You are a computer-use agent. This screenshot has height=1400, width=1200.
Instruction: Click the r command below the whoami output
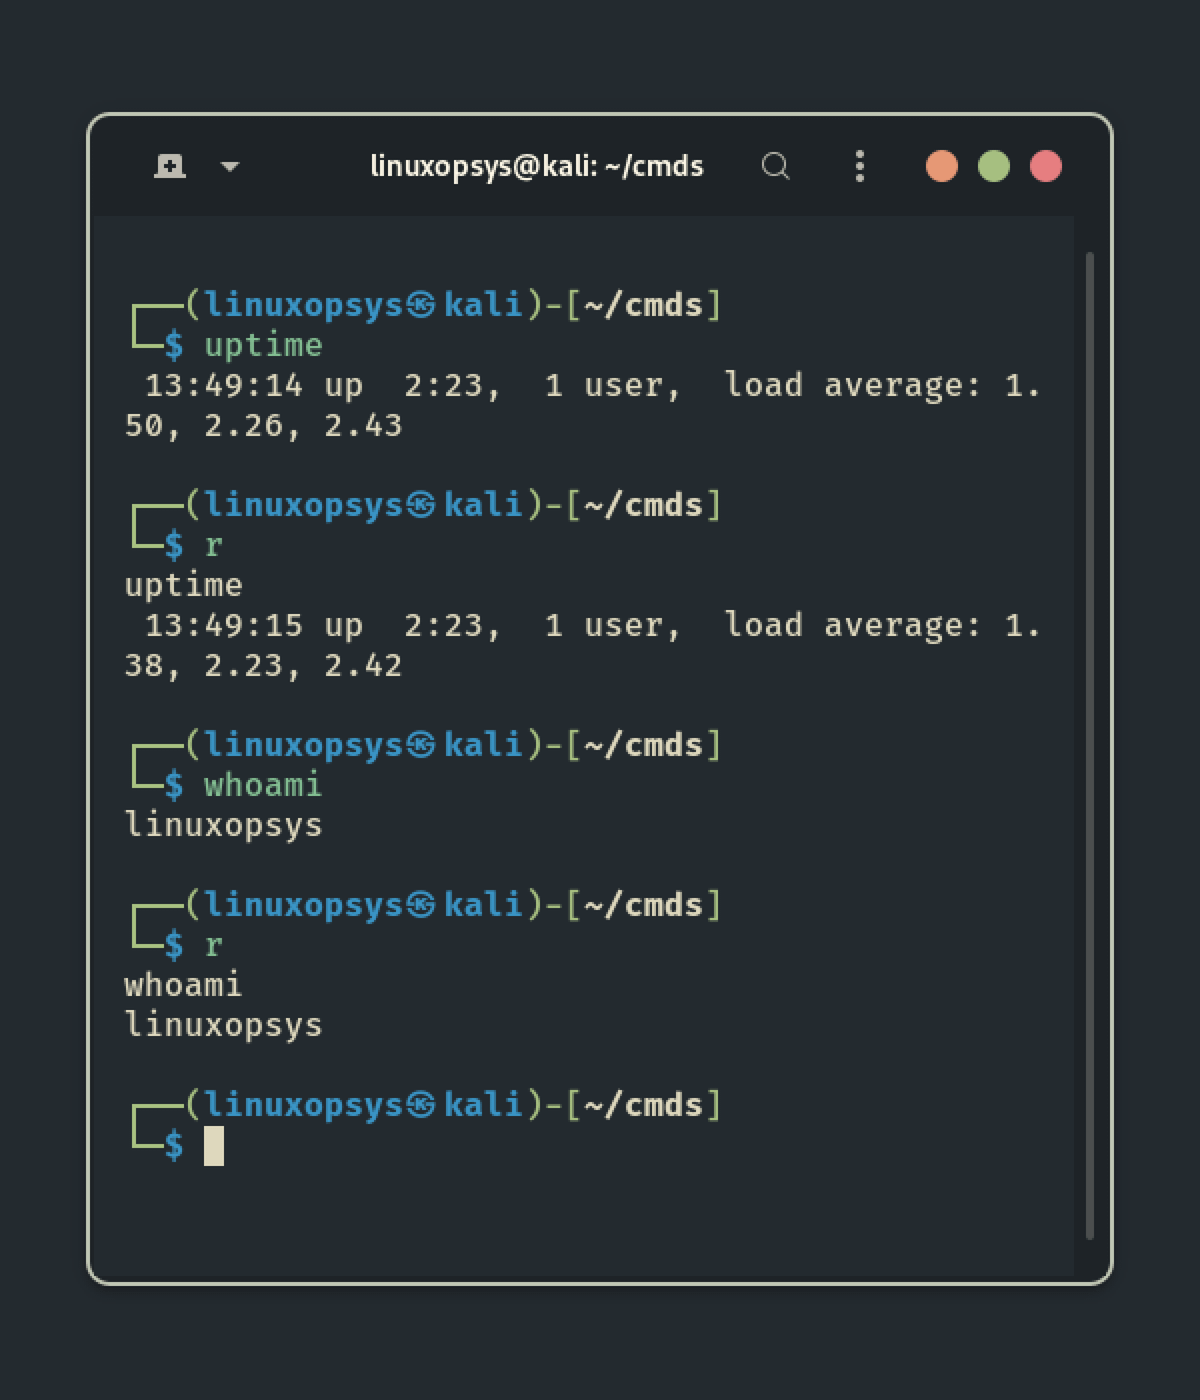[213, 946]
